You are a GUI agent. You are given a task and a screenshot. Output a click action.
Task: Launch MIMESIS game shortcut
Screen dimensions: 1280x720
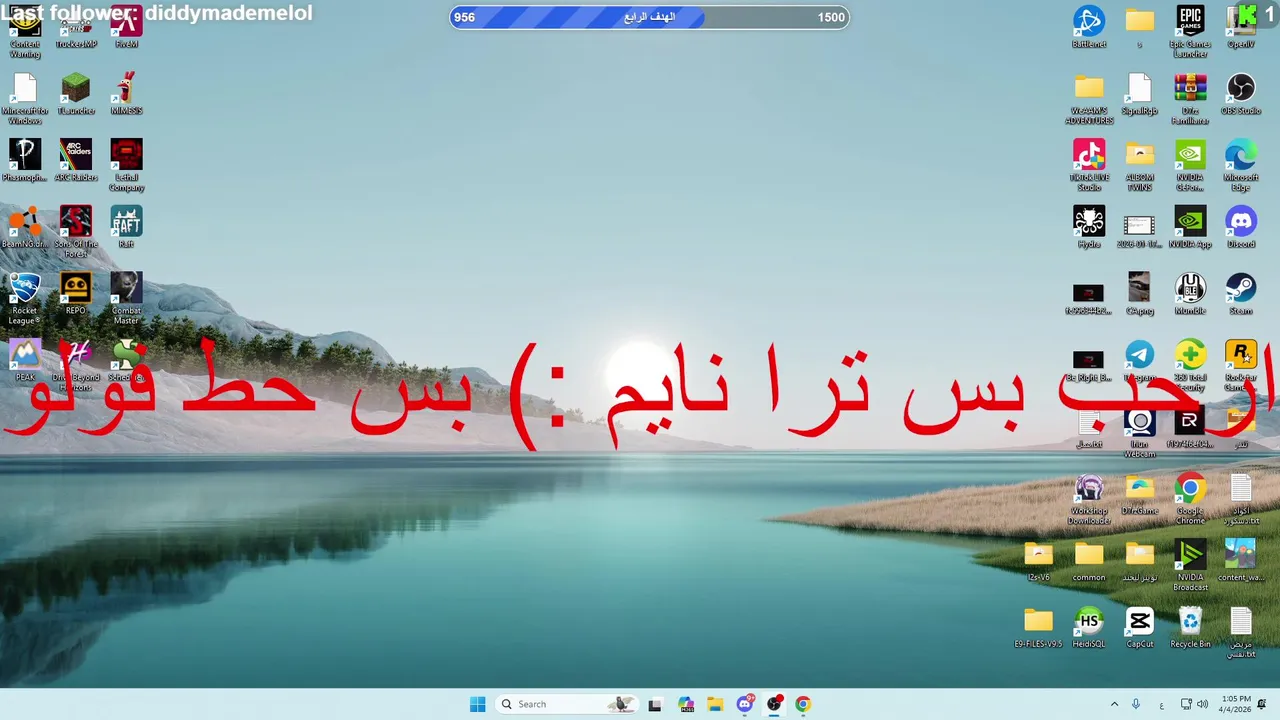126,94
